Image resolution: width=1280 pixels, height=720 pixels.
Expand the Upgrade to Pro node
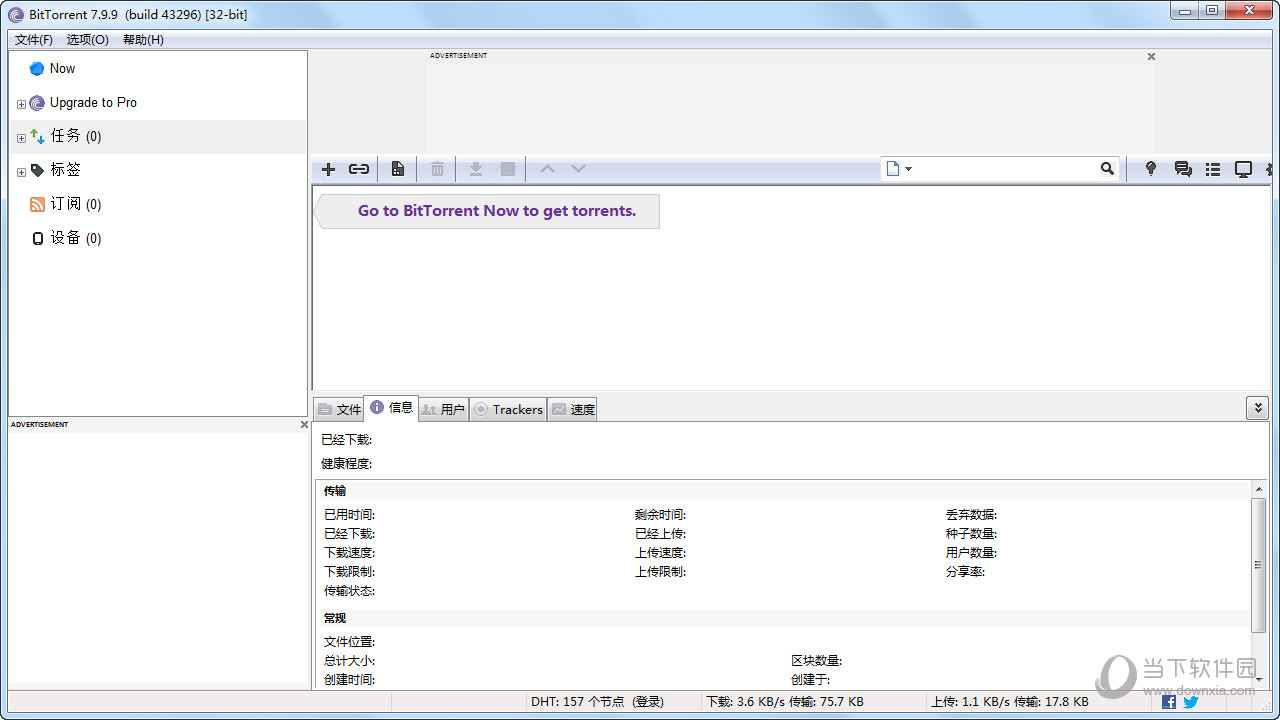pos(21,104)
